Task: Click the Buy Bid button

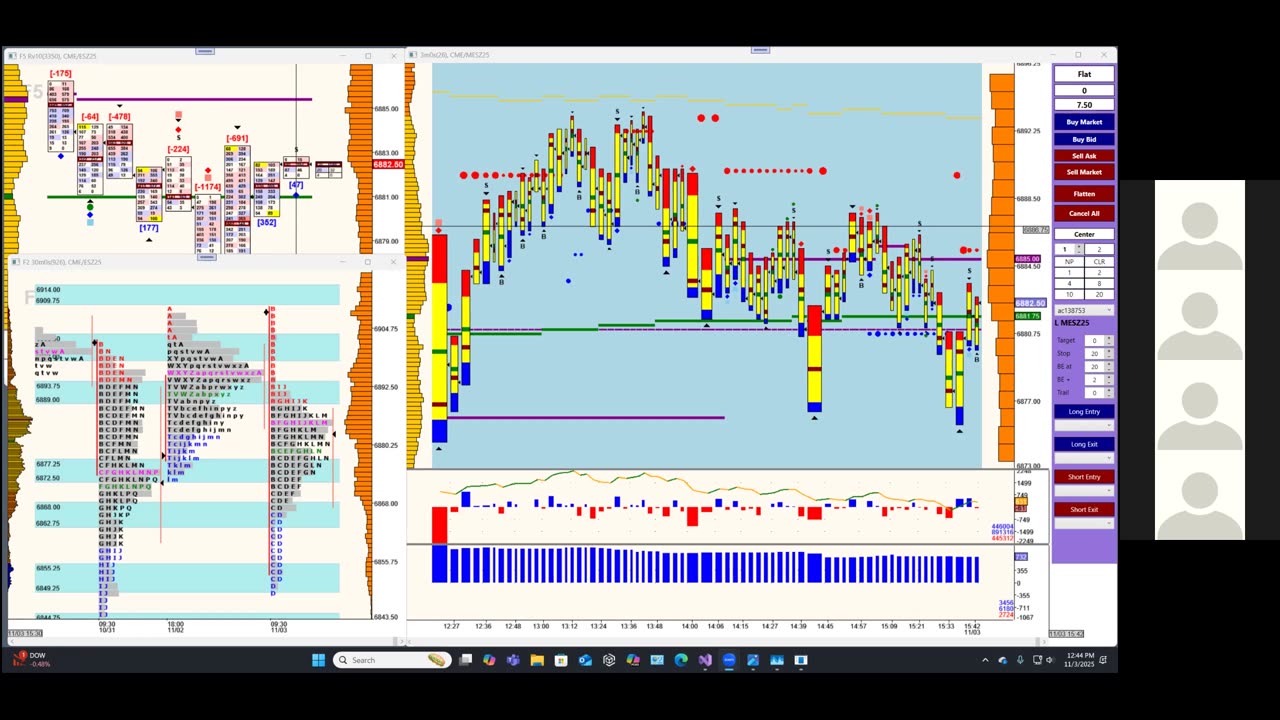Action: tap(1084, 139)
